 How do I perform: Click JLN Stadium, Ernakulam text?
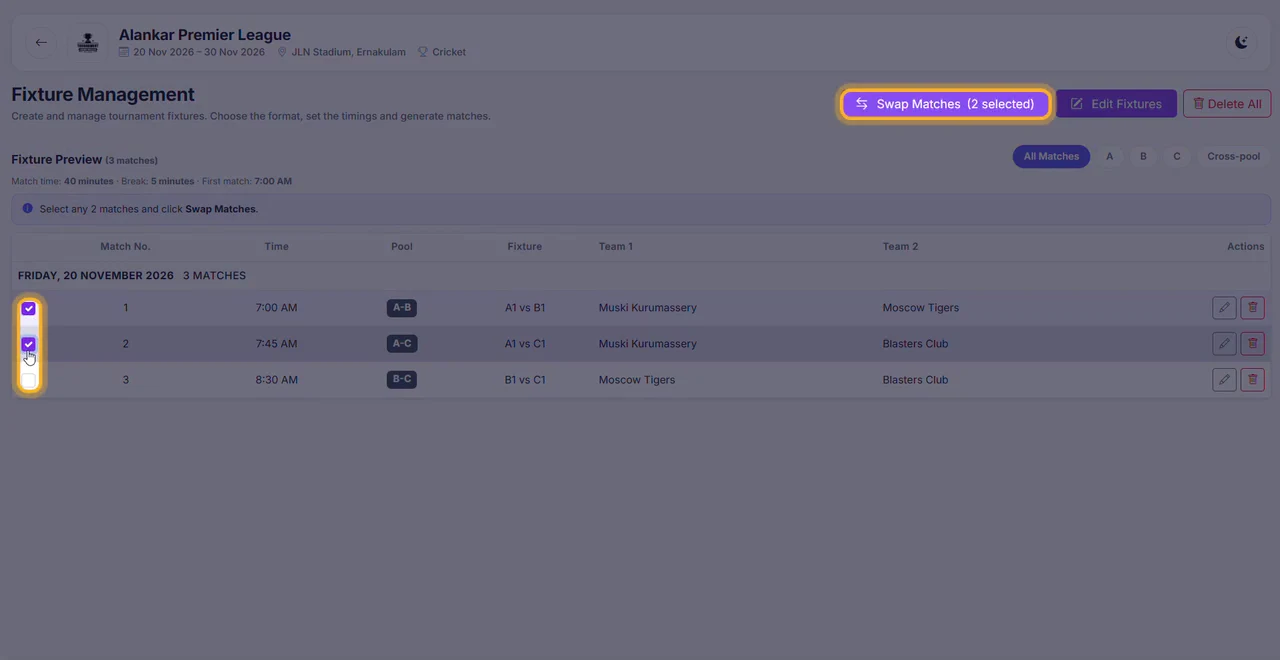pos(348,52)
